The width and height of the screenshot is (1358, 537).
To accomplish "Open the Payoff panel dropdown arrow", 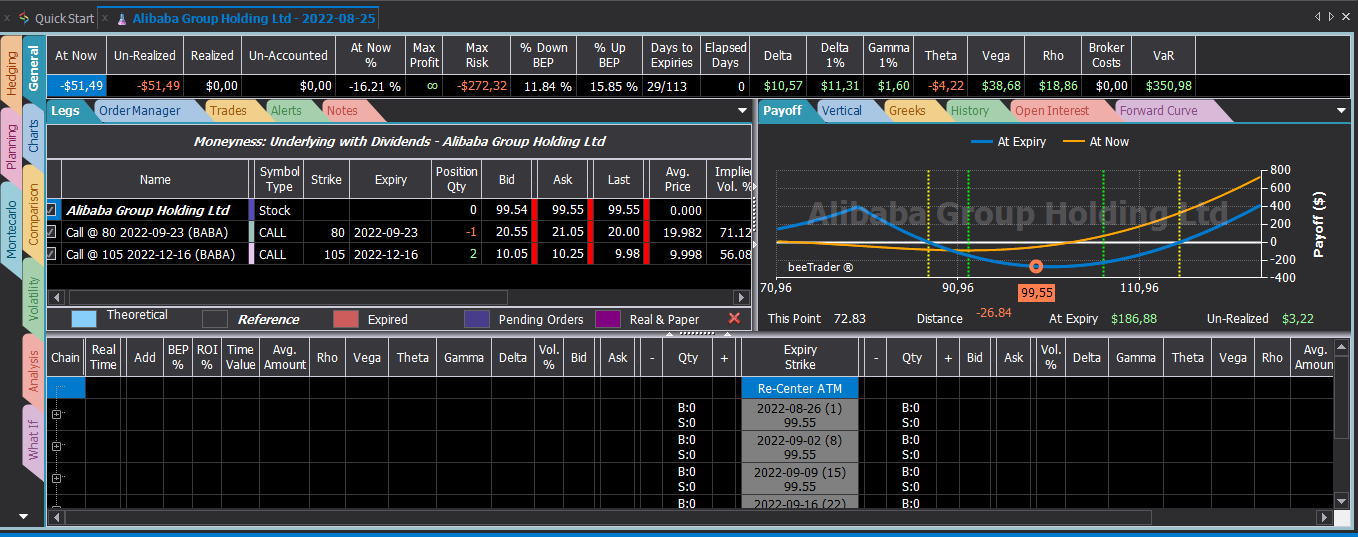I will [1341, 111].
